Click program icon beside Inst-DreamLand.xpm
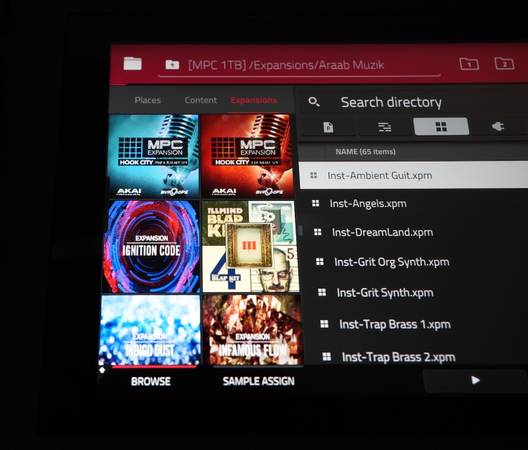 pos(318,232)
